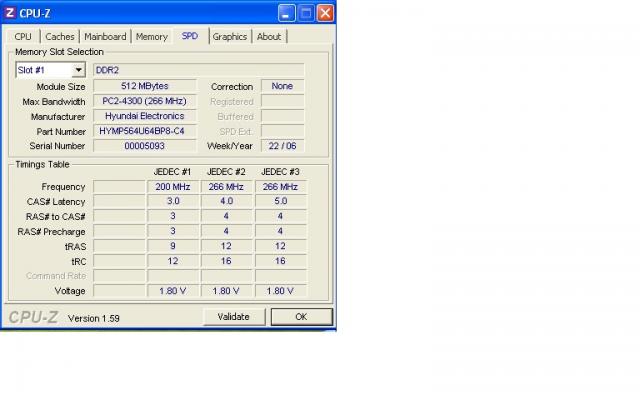Open the Graphics tab
Screen dimensions: 640x400
229,37
